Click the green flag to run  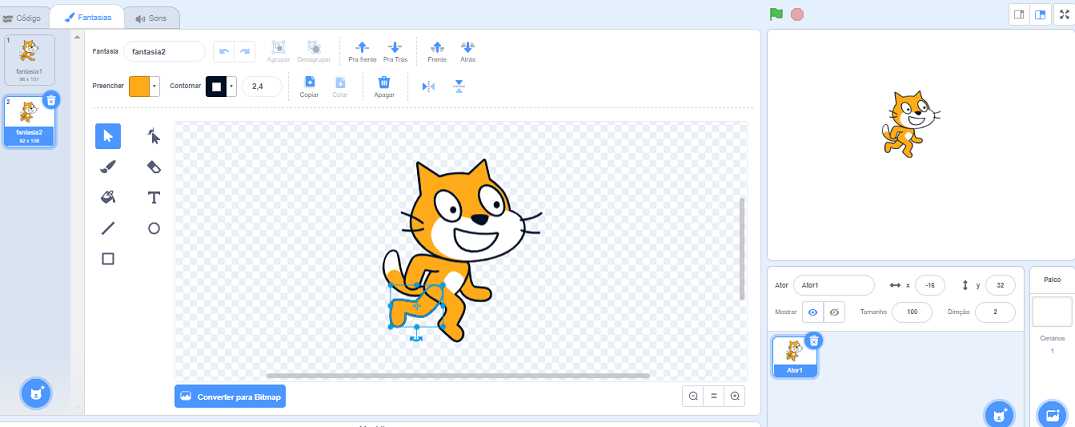pos(776,14)
